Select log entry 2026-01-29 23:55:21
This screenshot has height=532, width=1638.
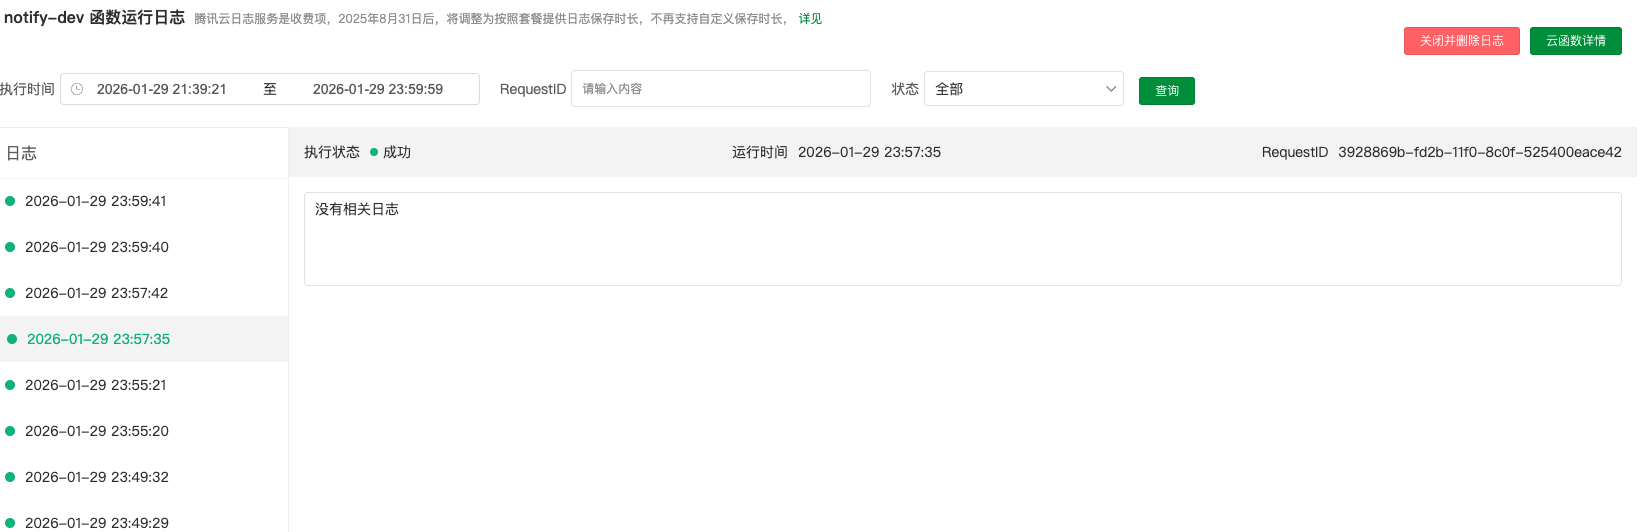pos(96,385)
